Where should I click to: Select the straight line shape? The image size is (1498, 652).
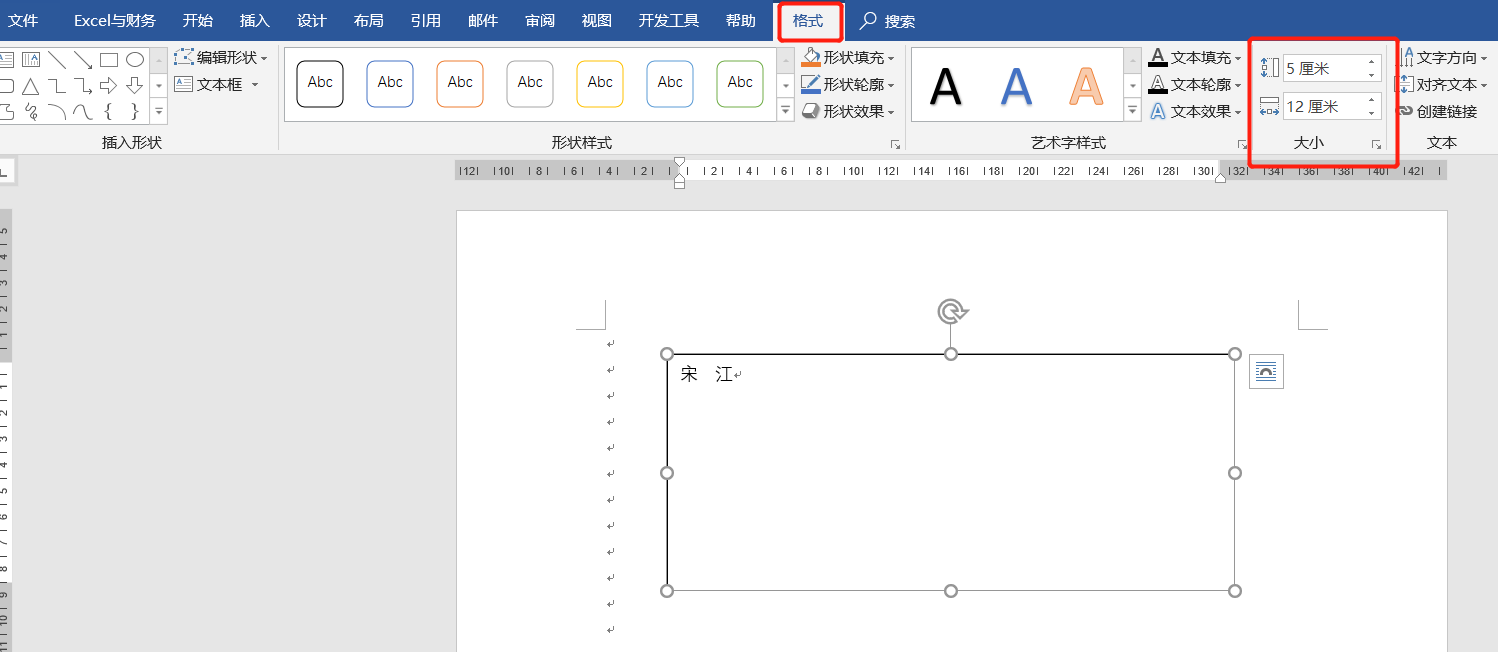57,60
